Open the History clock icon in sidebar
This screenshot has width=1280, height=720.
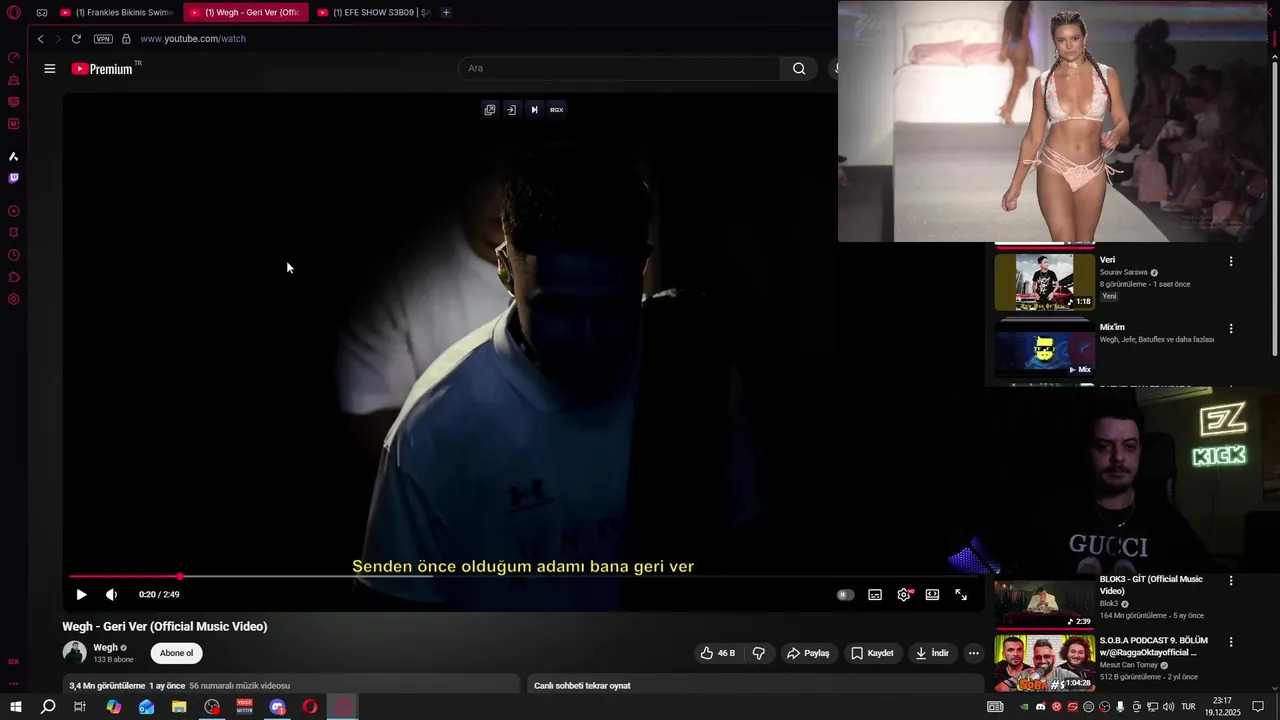[14, 255]
